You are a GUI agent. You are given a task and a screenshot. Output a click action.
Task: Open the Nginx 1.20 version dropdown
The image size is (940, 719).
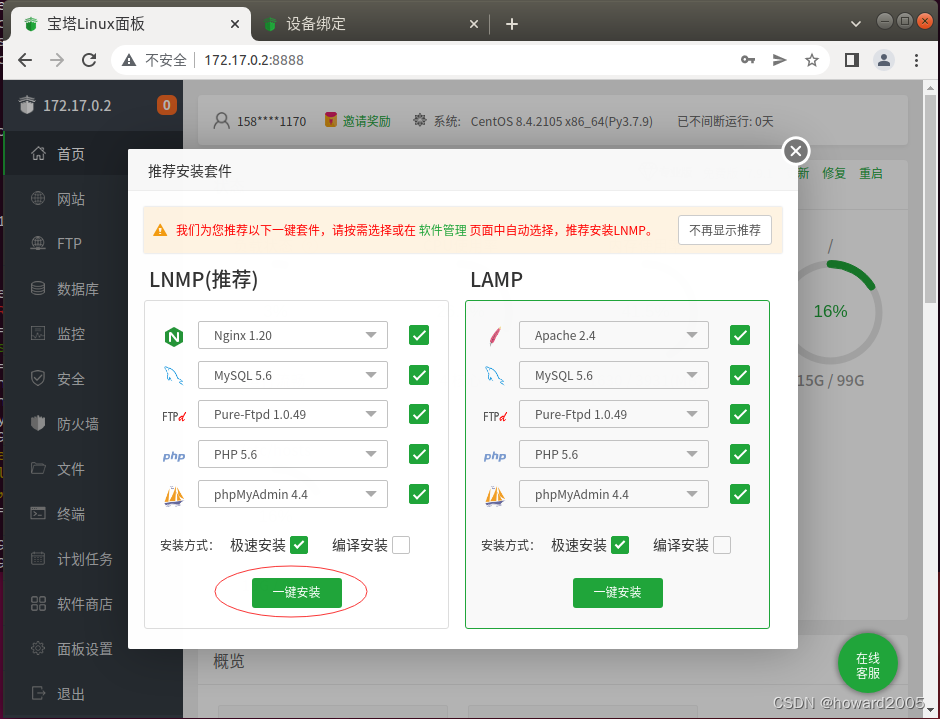click(293, 335)
